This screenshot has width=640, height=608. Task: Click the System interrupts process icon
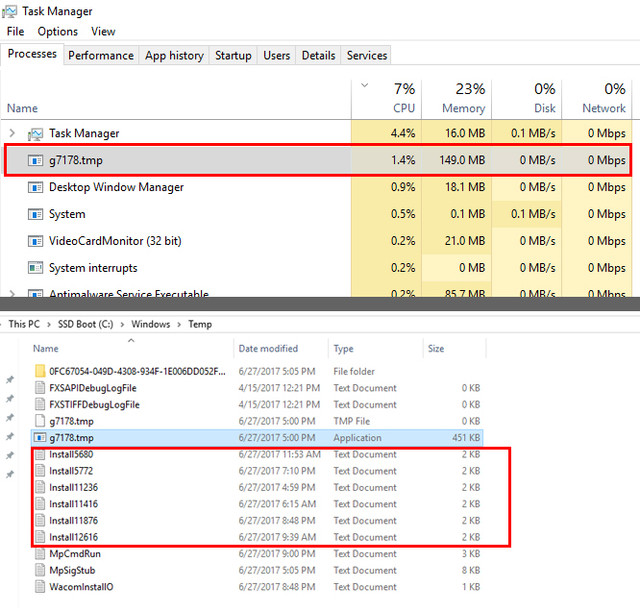coord(35,268)
